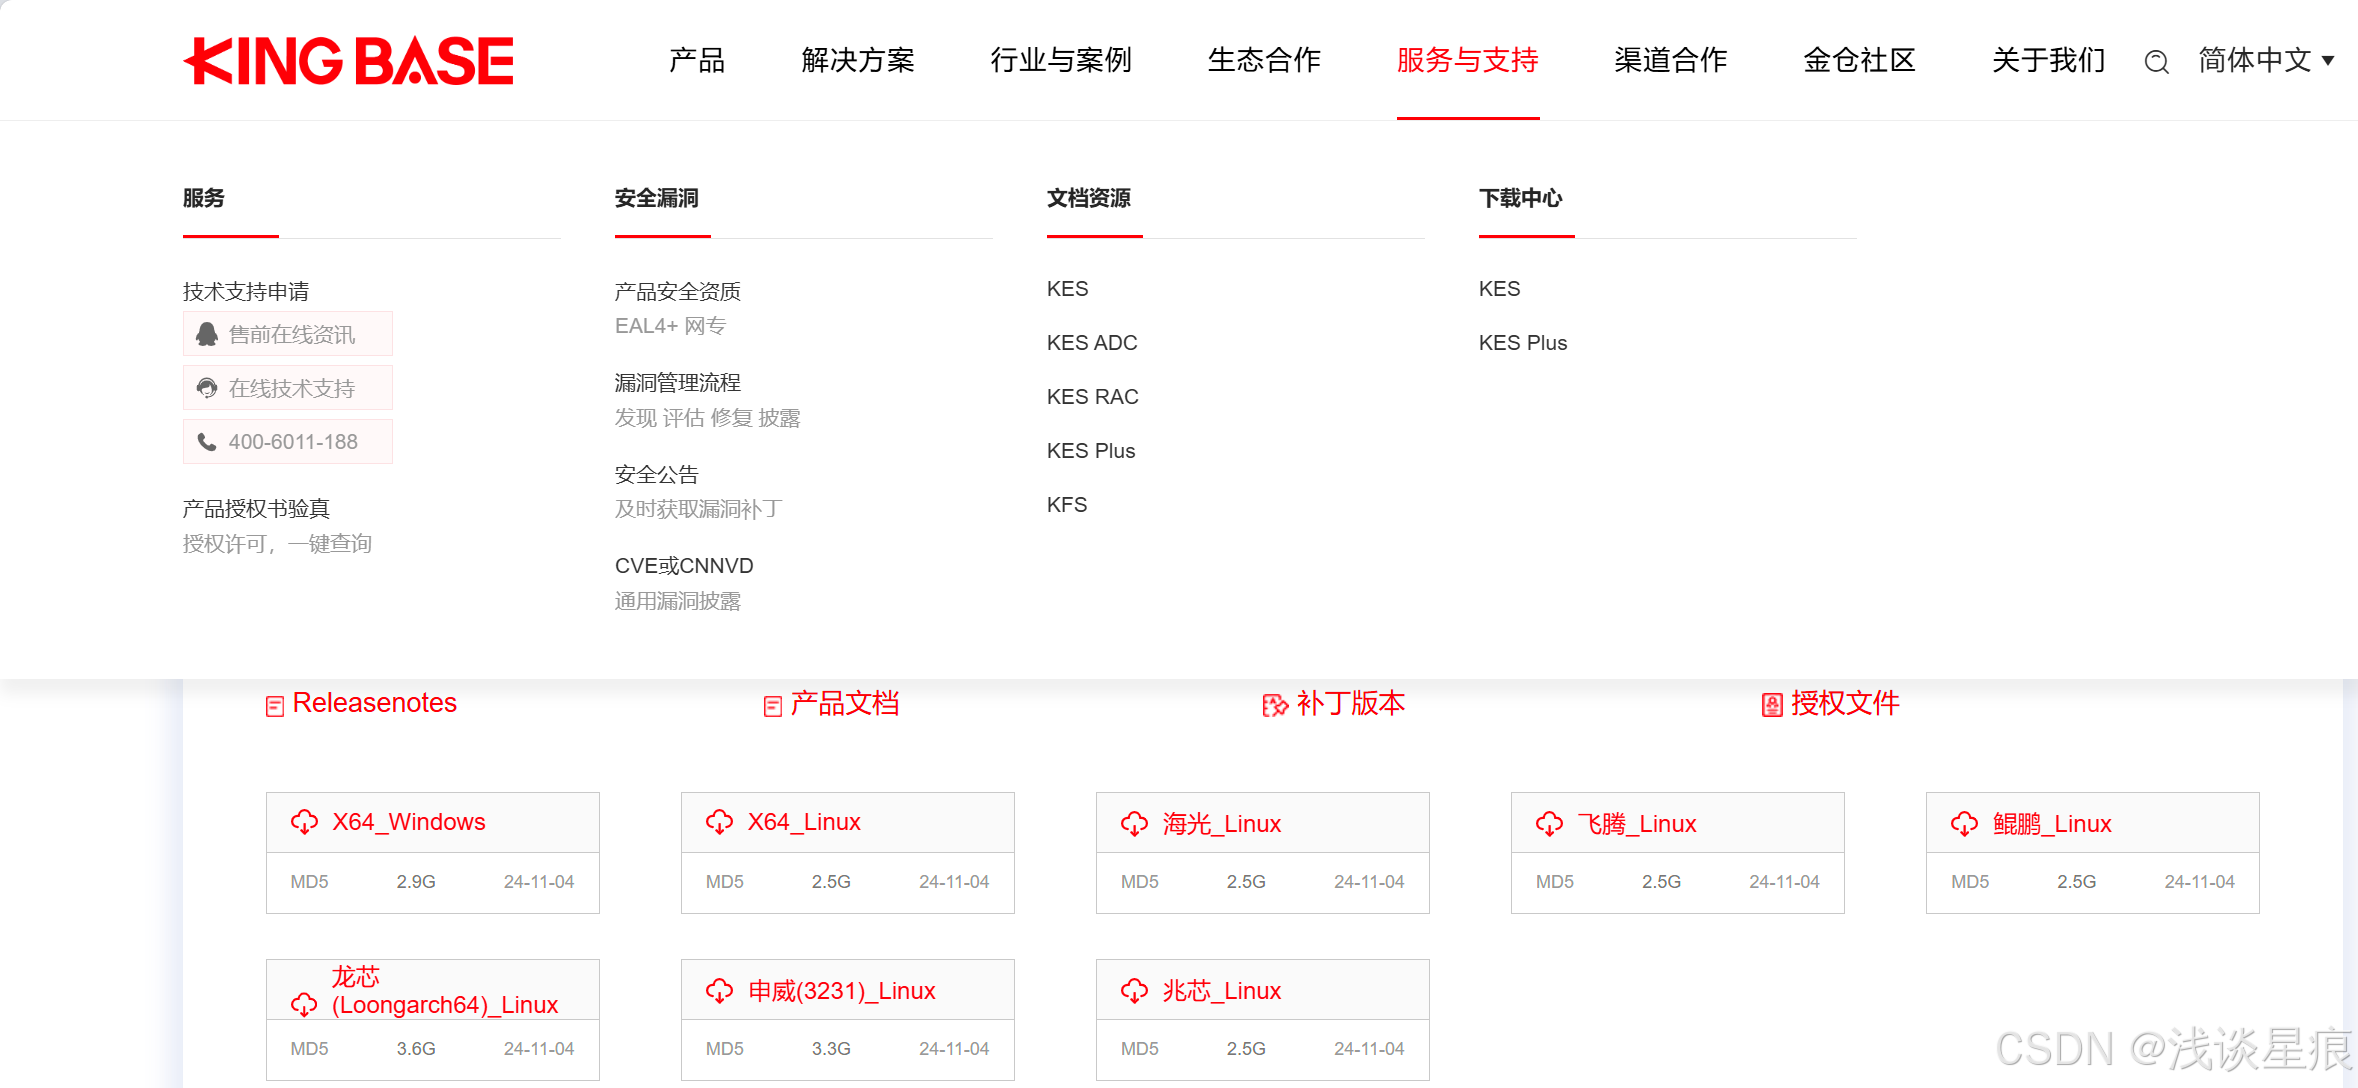This screenshot has height=1088, width=2358.
Task: Click the phone icon beside 400-6011-188
Action: pos(207,442)
